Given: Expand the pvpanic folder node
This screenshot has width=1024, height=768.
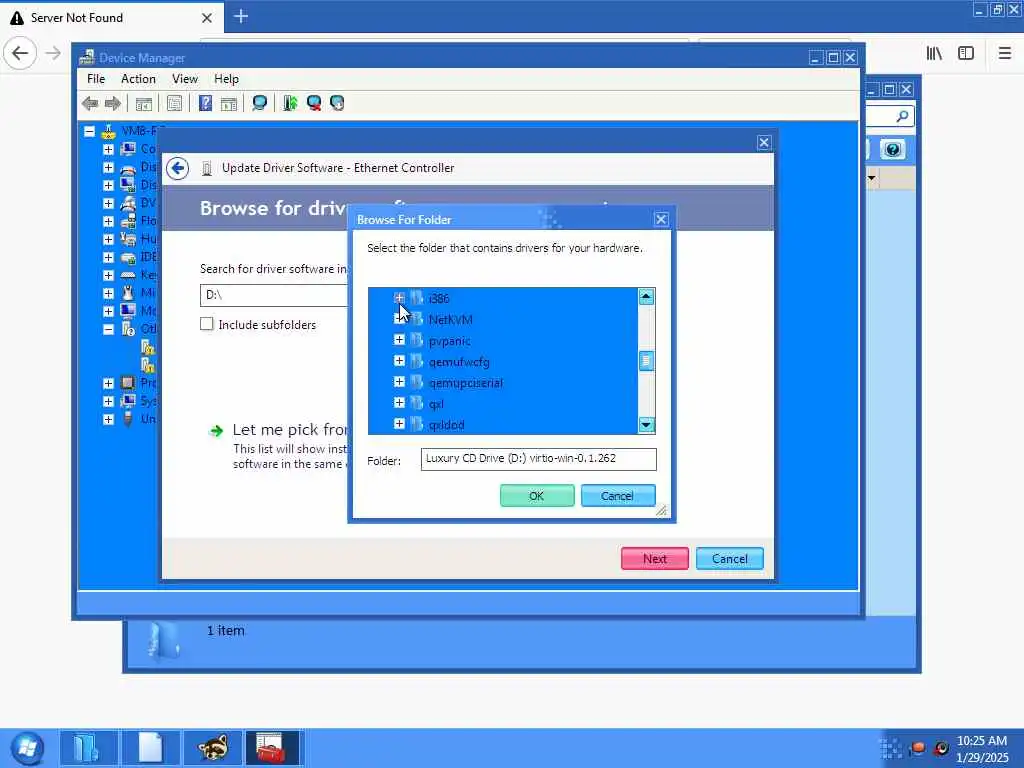Looking at the screenshot, I should click(399, 340).
